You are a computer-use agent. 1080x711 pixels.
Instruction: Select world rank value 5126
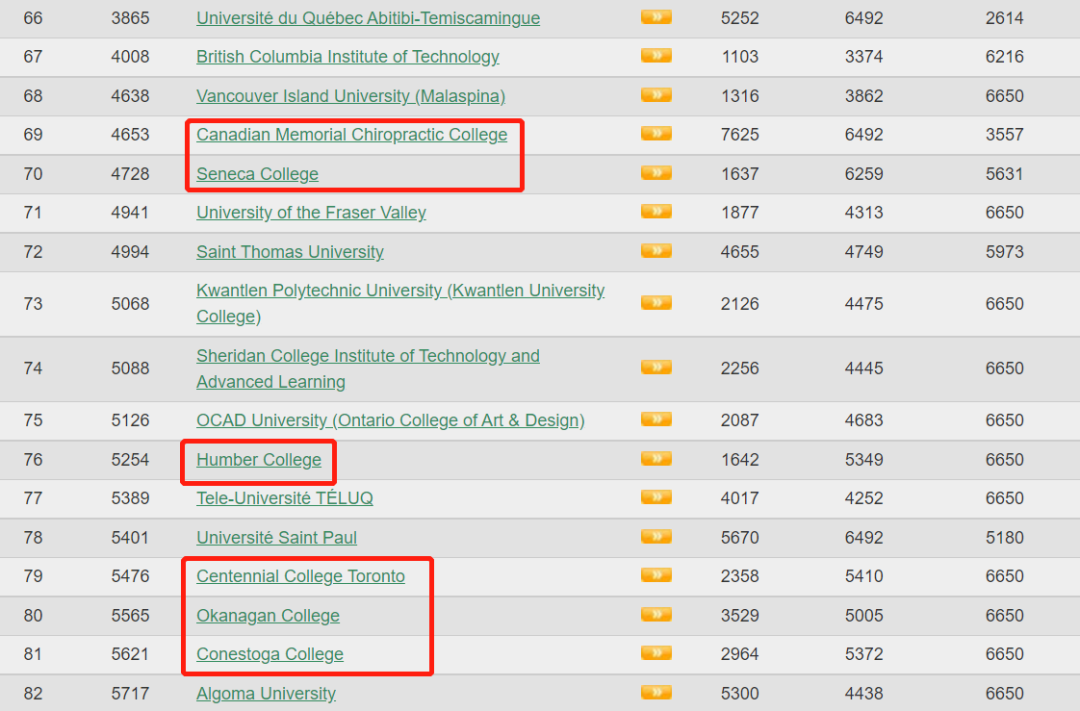pyautogui.click(x=130, y=420)
